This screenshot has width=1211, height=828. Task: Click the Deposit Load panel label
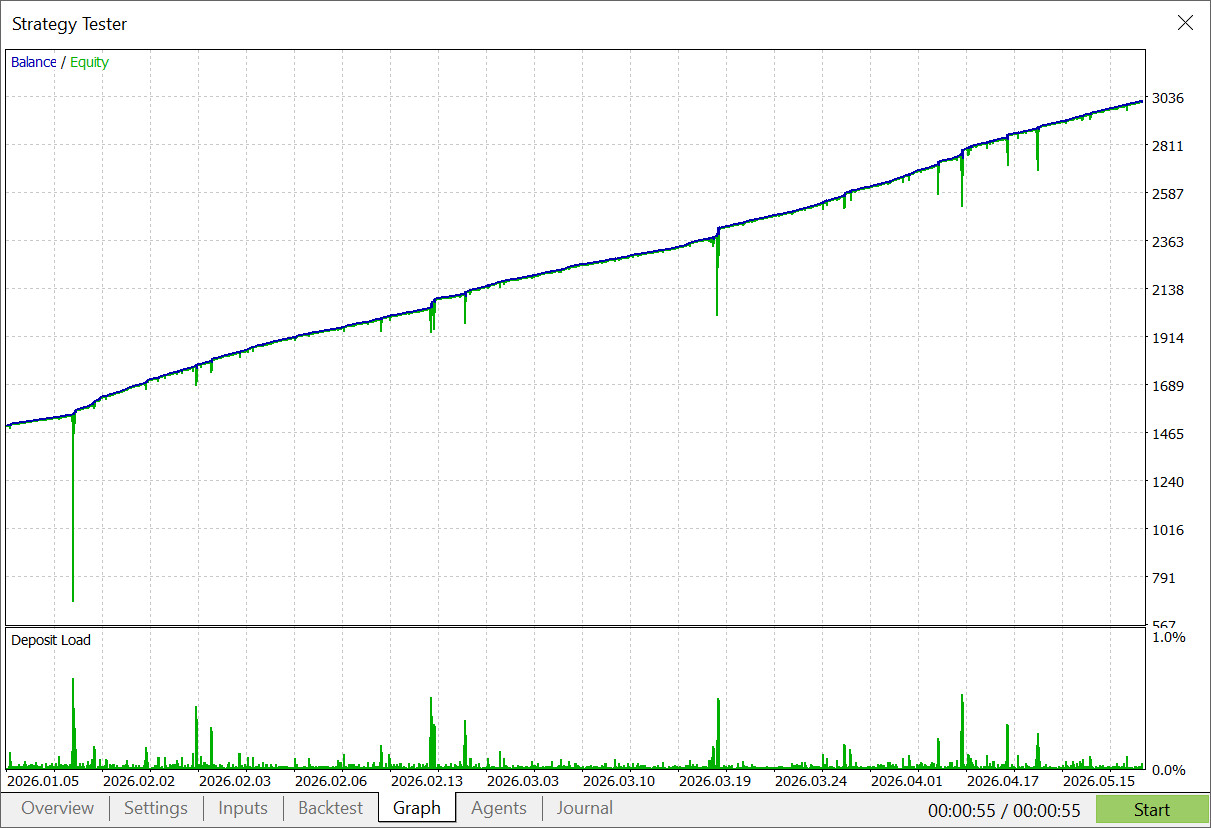click(51, 640)
